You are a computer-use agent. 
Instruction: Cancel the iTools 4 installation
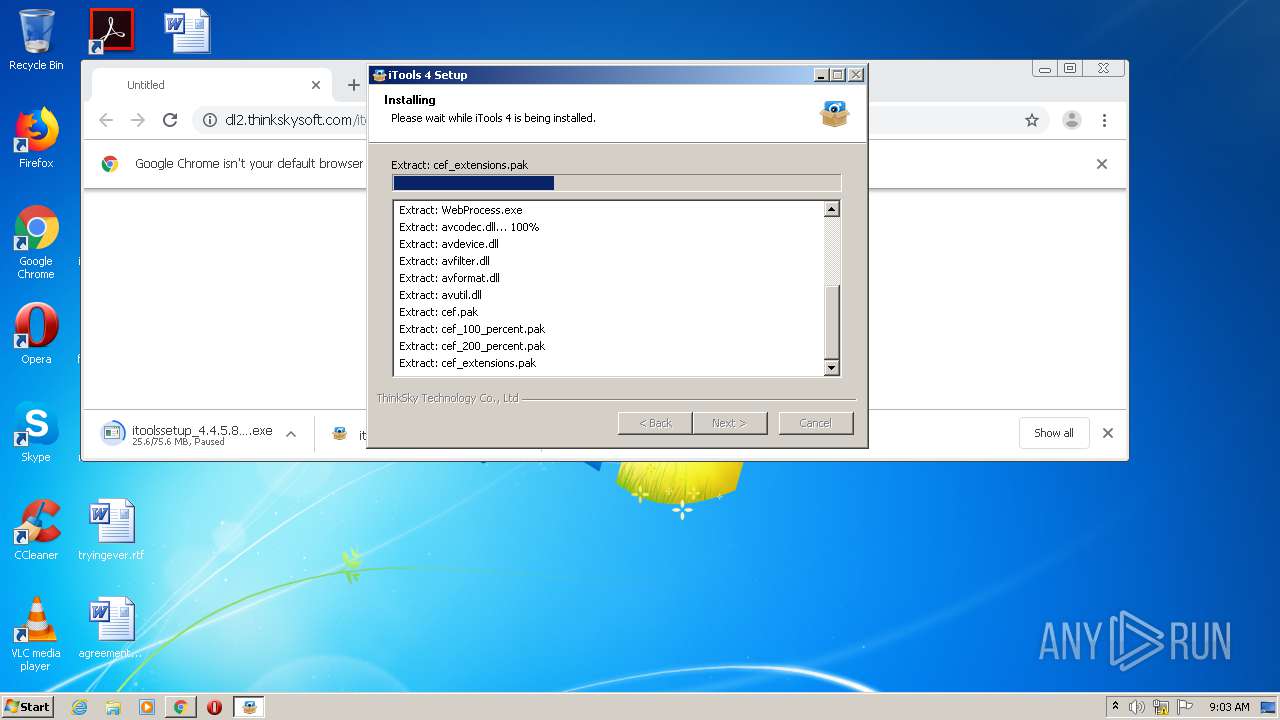click(815, 423)
